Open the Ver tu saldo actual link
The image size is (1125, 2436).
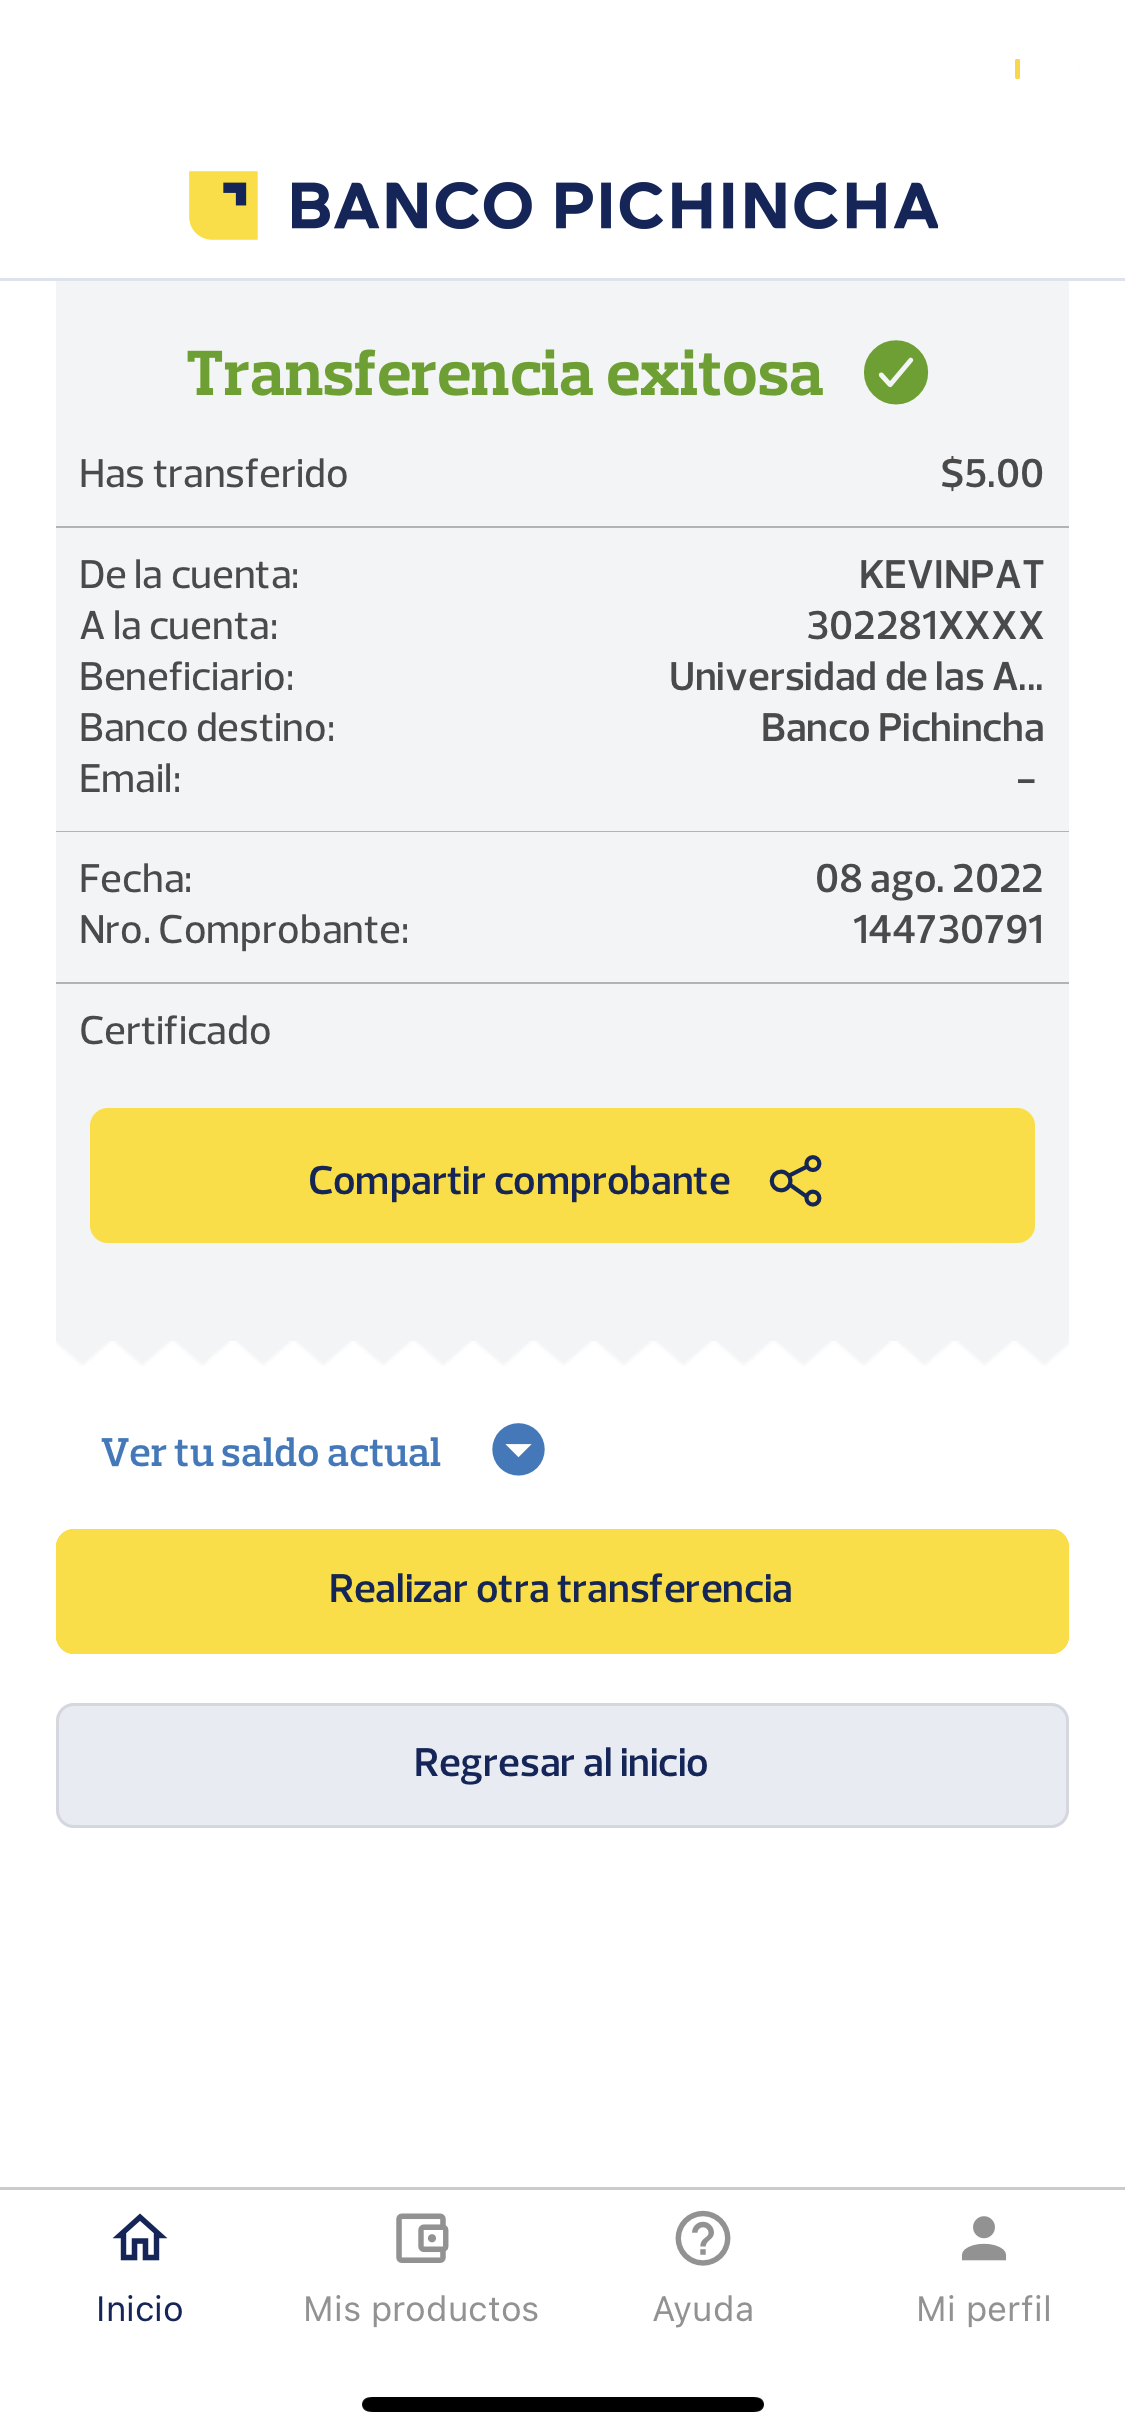[271, 1452]
